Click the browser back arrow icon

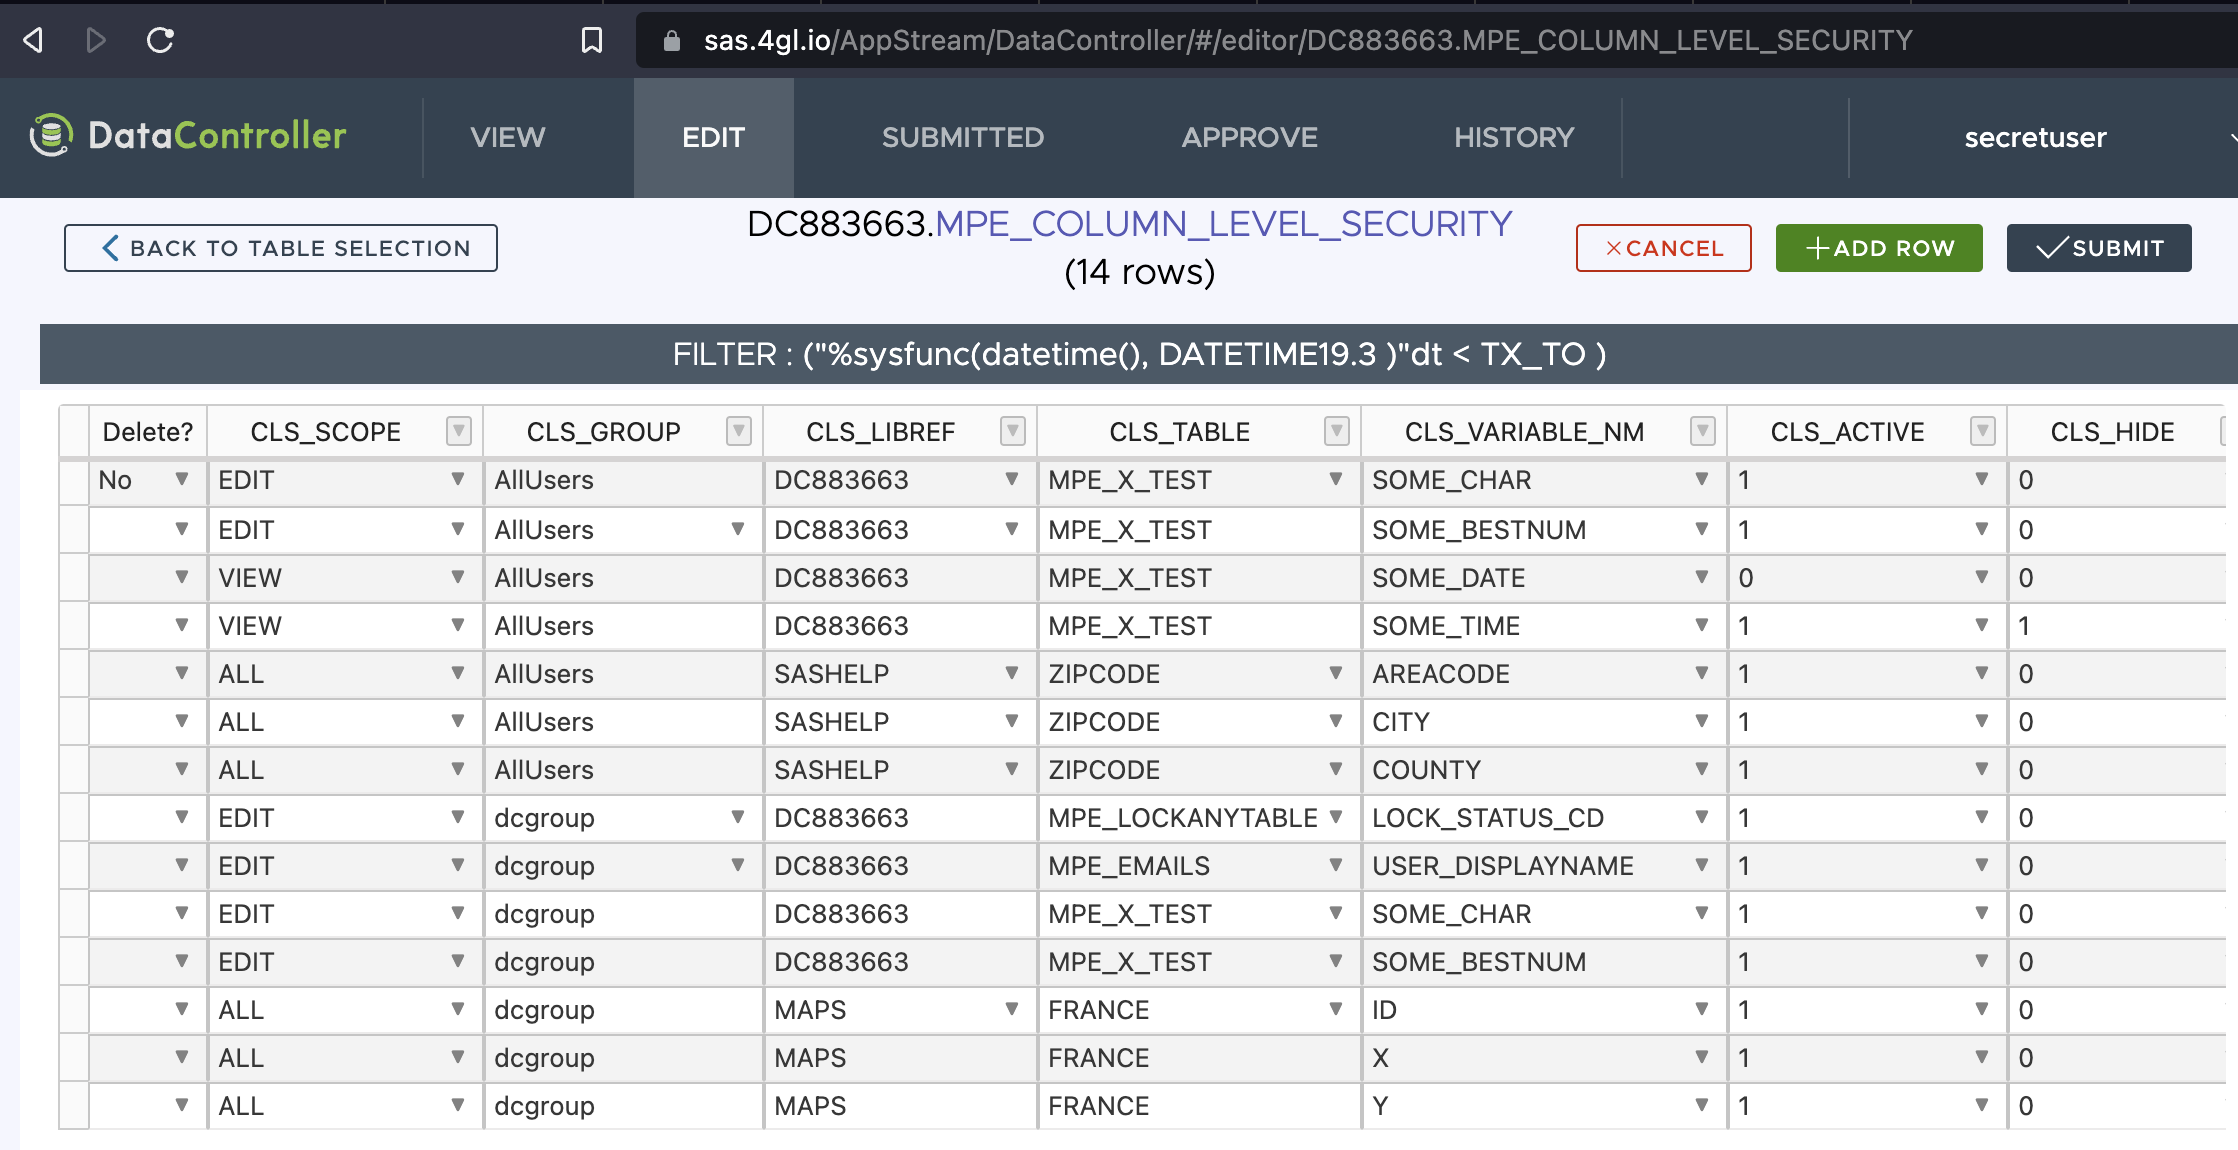point(33,40)
